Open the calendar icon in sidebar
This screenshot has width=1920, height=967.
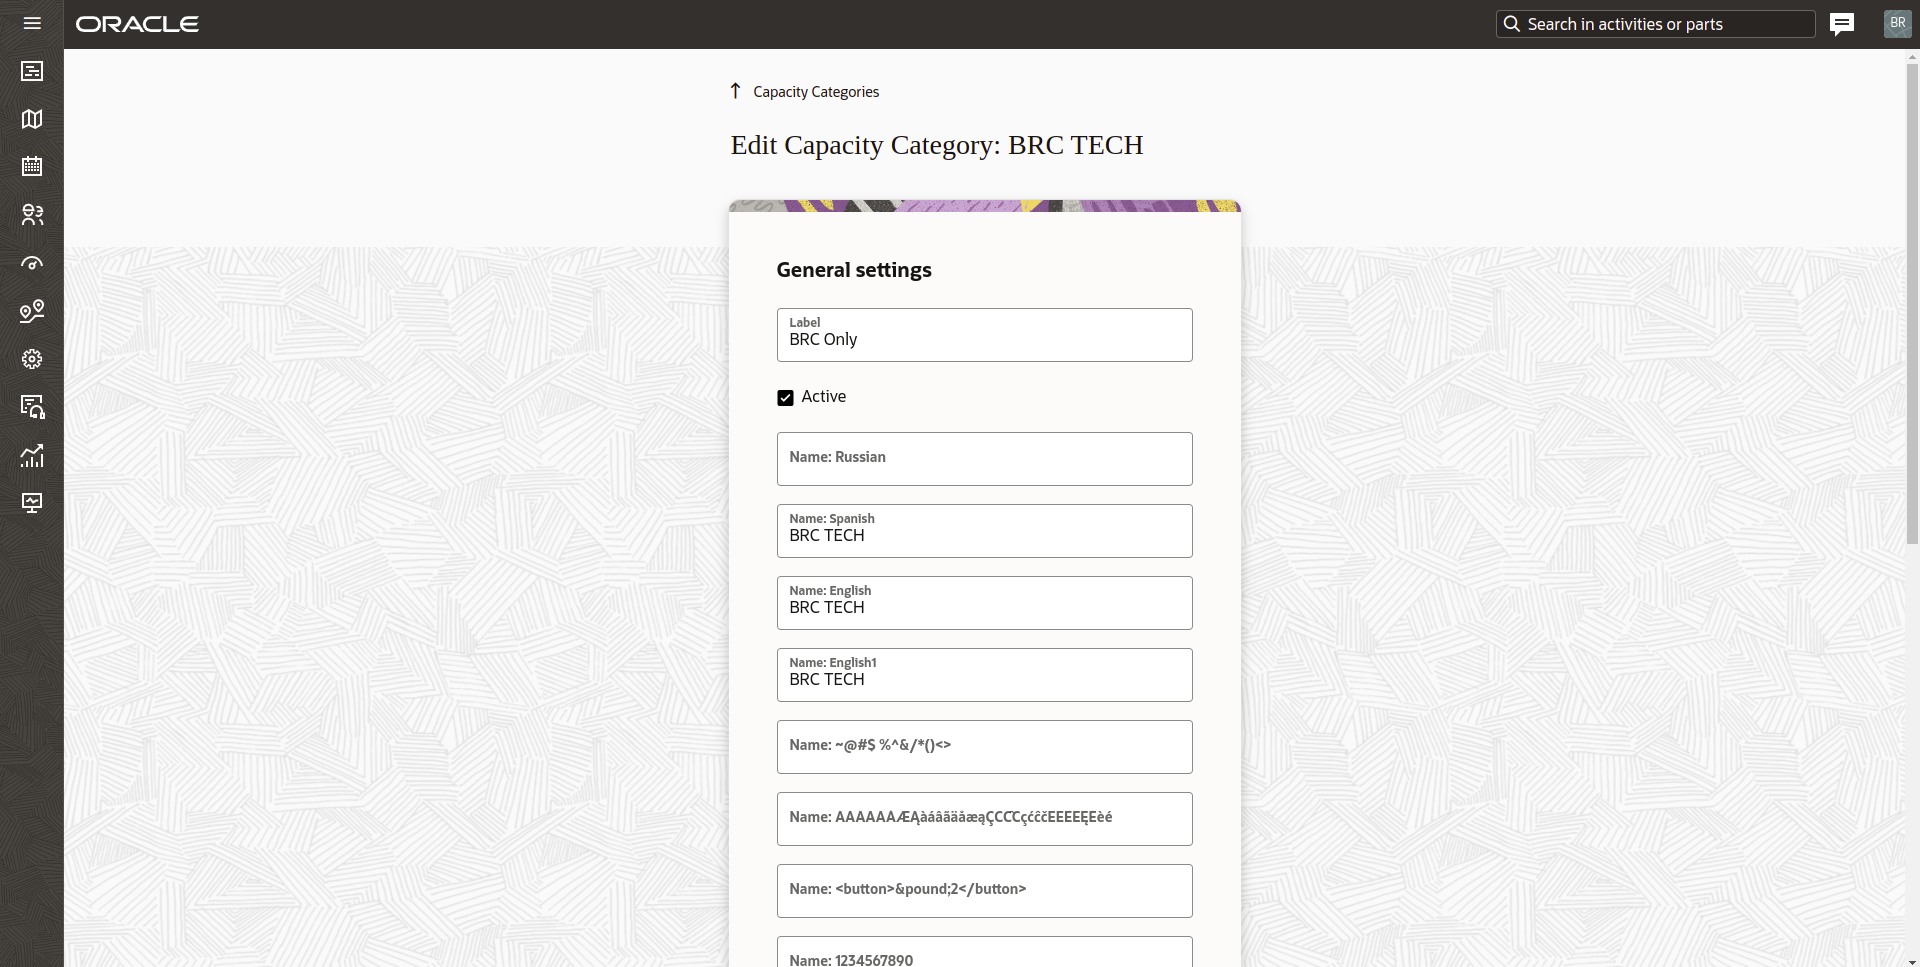click(32, 166)
